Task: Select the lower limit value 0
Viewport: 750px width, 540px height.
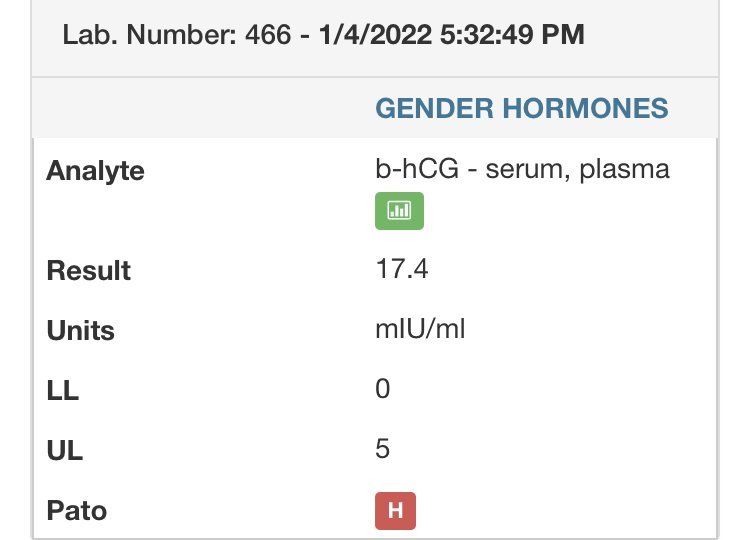Action: (382, 389)
